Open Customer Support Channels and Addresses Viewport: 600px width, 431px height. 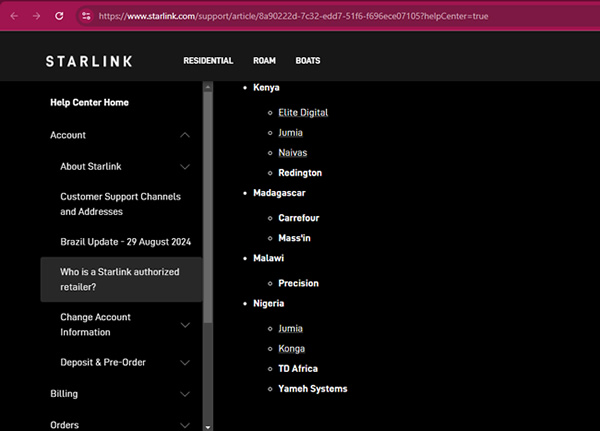121,204
